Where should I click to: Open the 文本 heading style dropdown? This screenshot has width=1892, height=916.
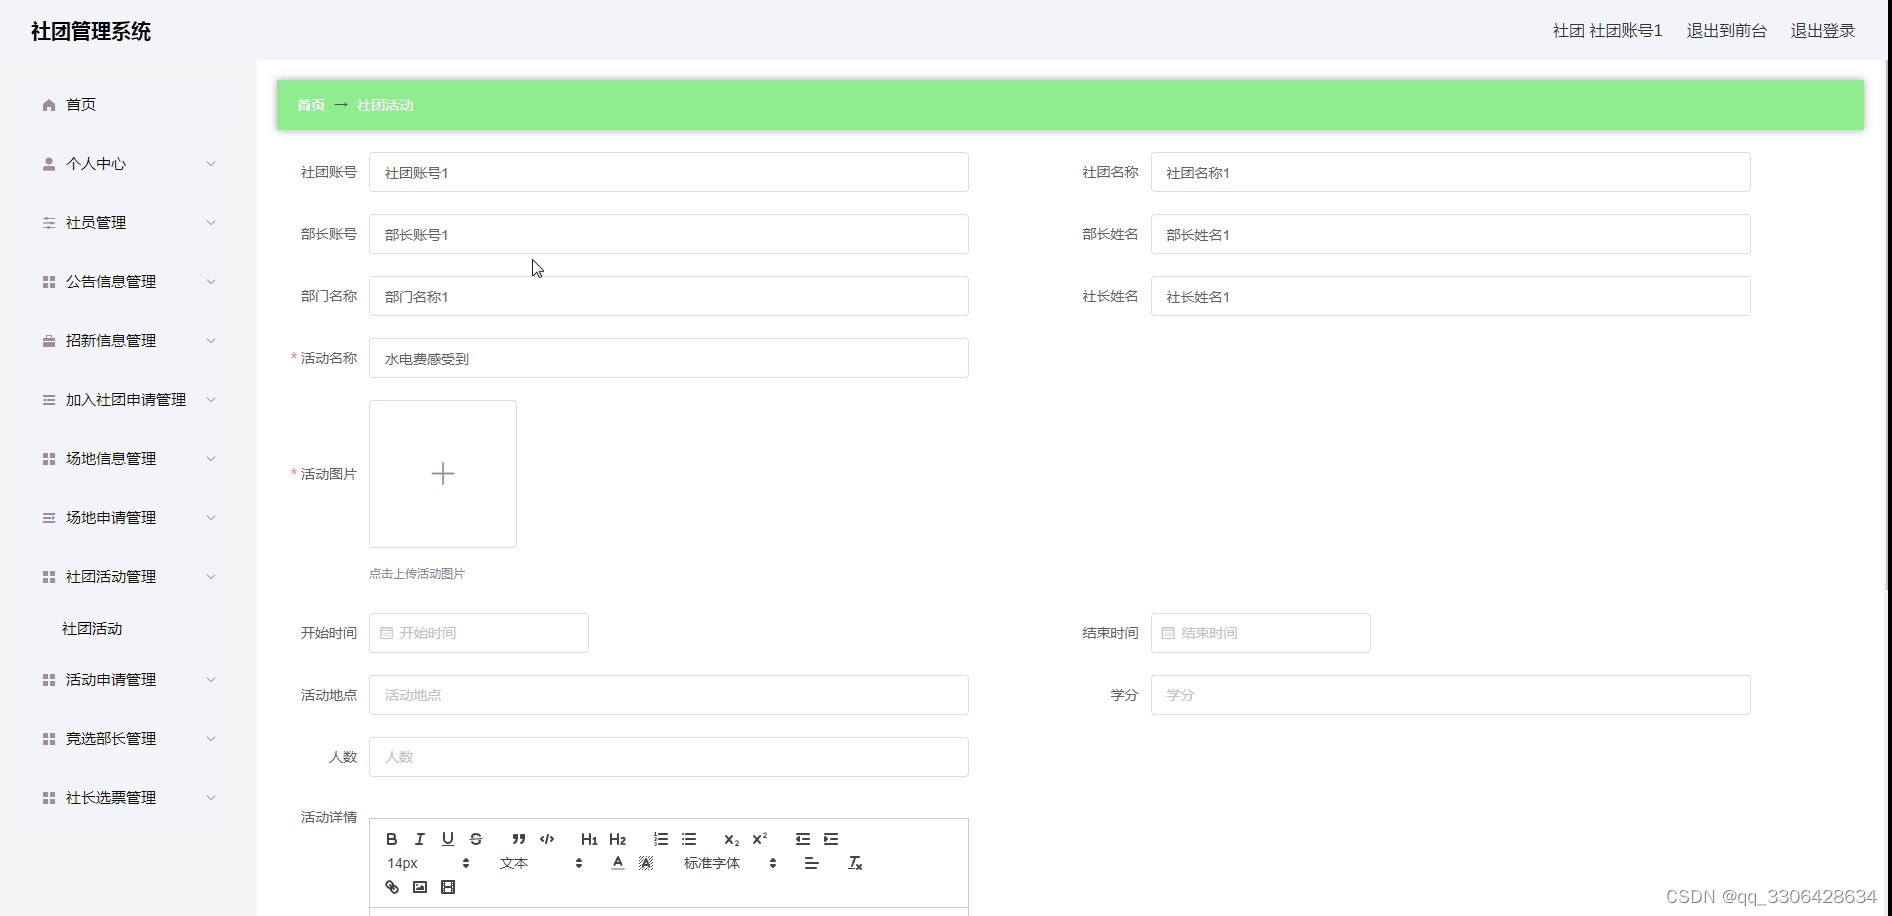(541, 863)
